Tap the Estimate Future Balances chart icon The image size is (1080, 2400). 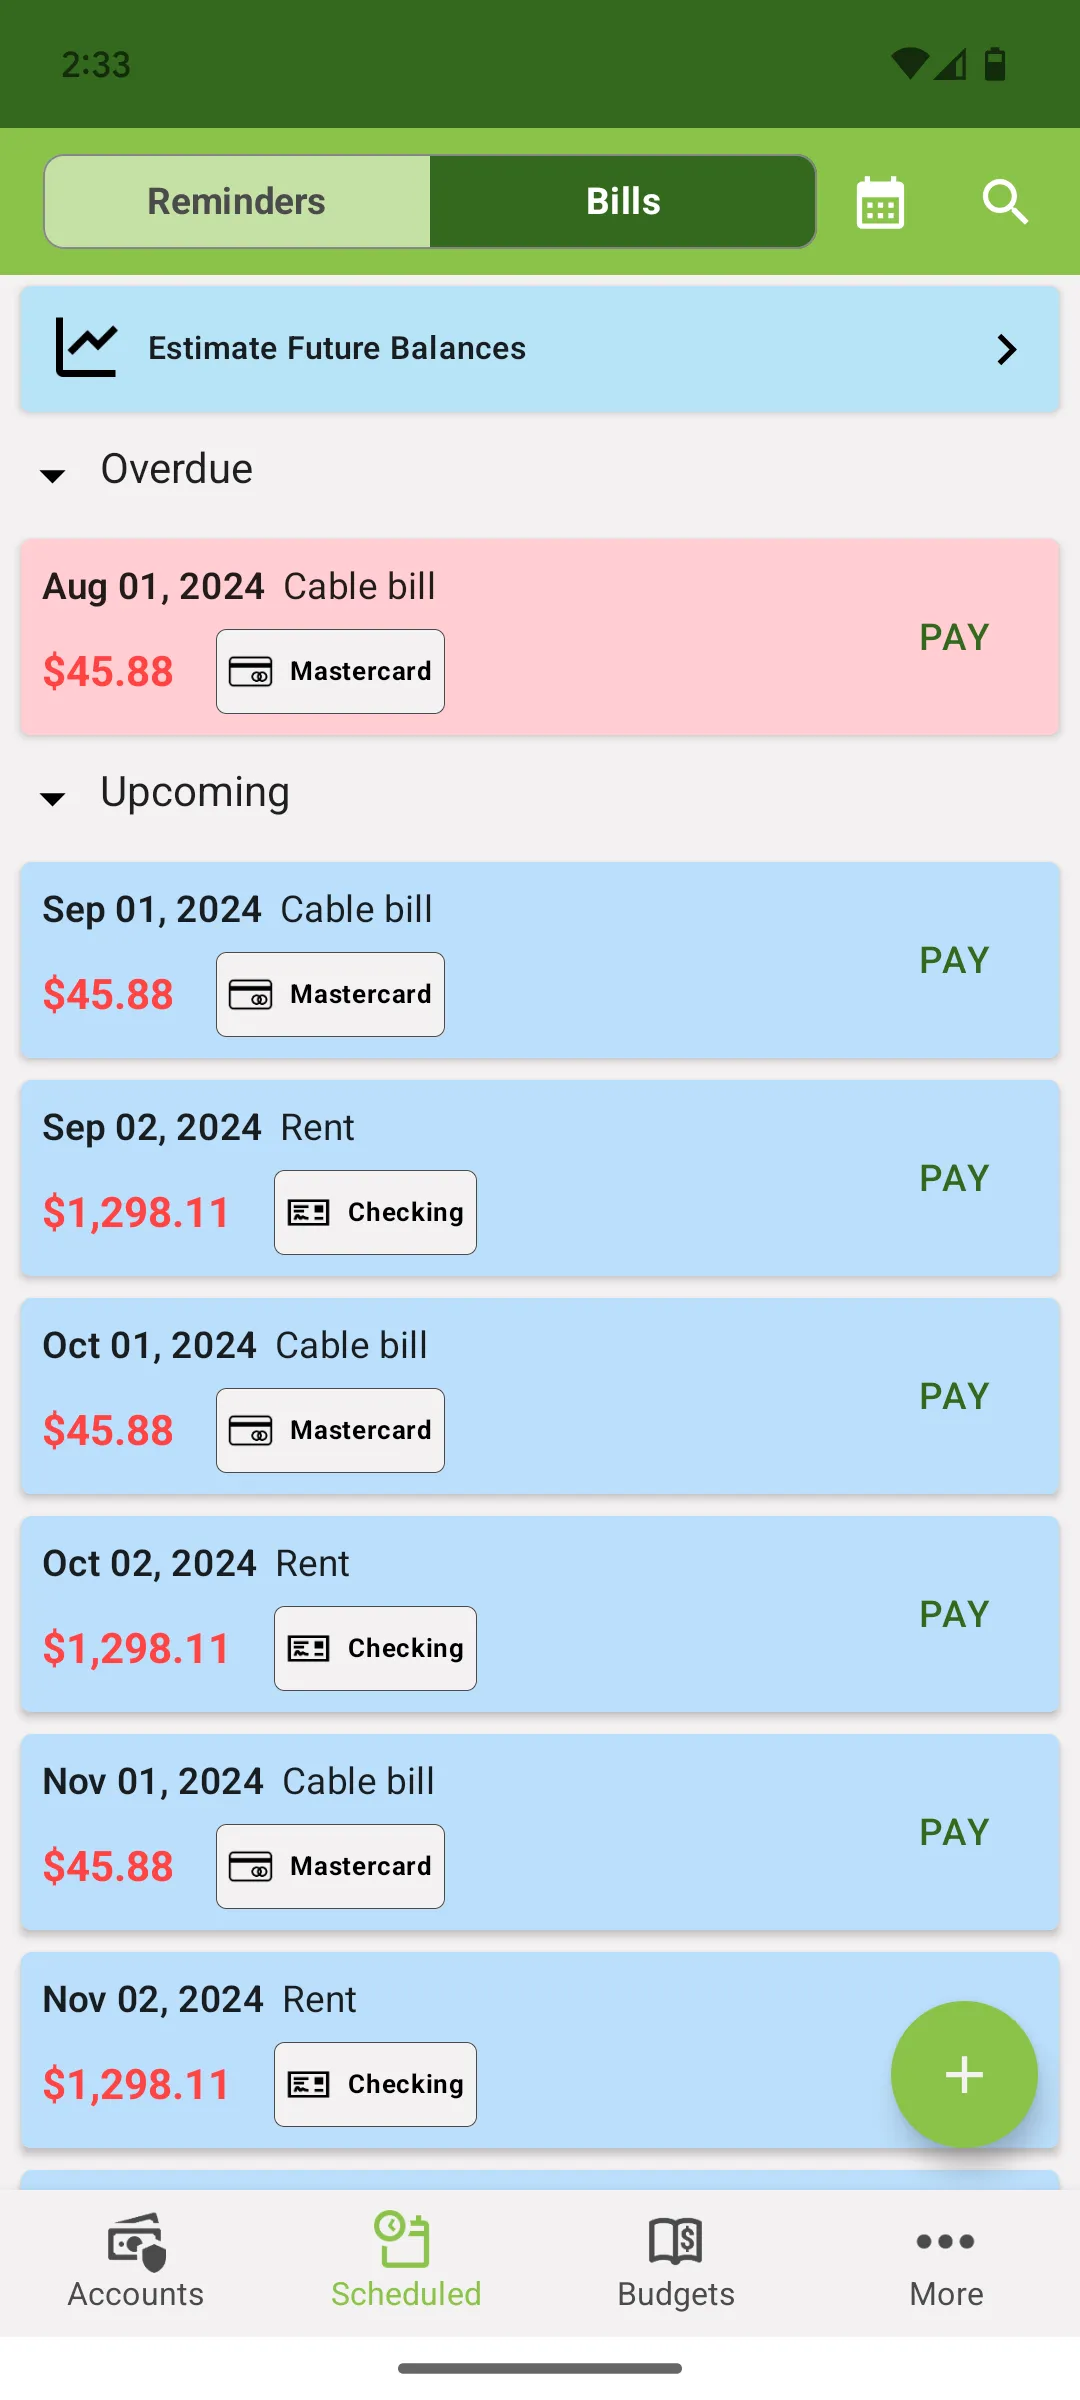pyautogui.click(x=87, y=348)
